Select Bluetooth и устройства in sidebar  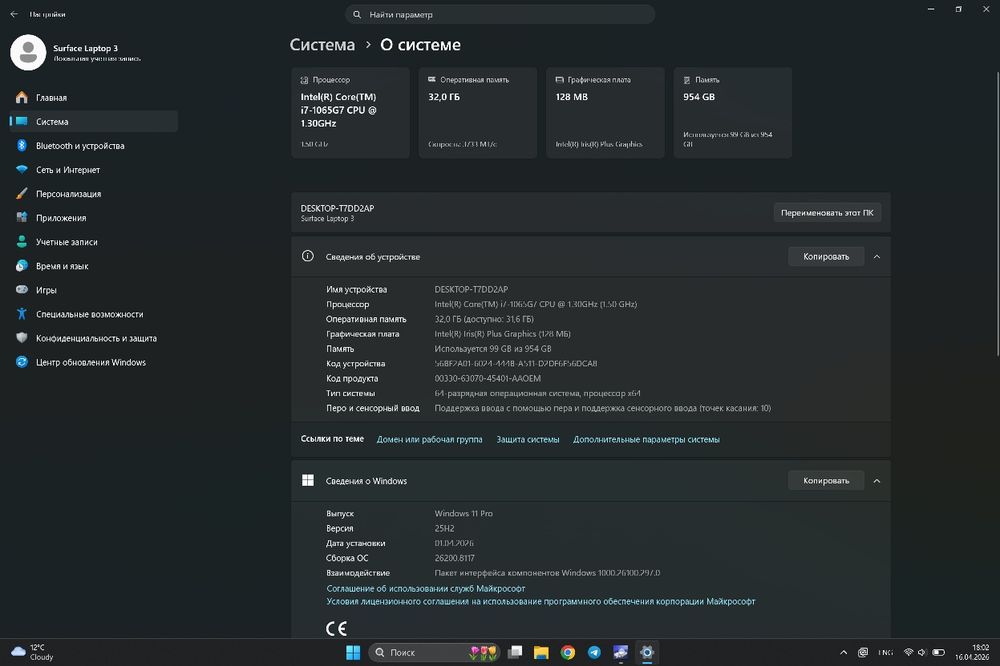94,145
